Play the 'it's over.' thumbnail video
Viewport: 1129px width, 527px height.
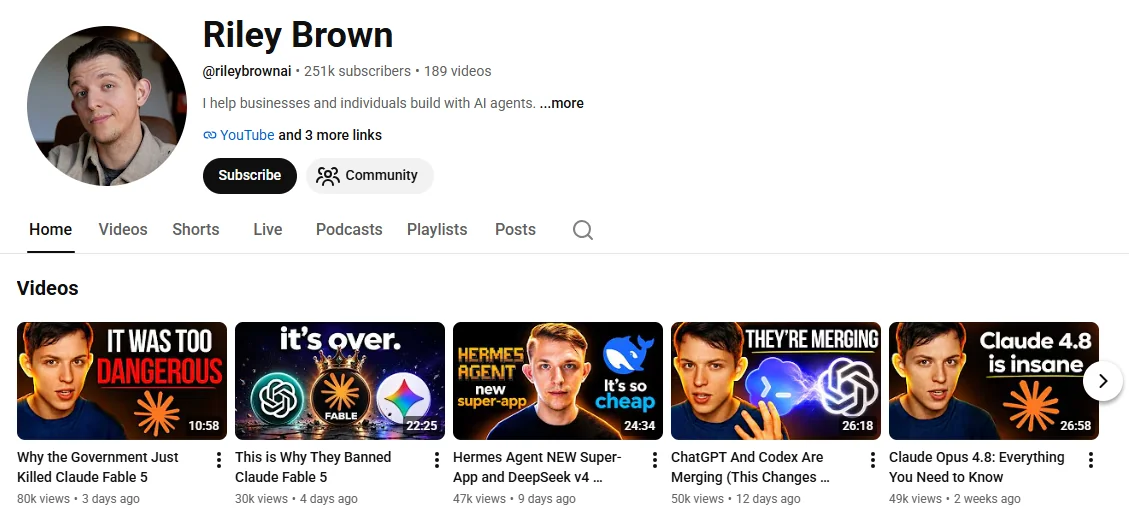pos(340,381)
